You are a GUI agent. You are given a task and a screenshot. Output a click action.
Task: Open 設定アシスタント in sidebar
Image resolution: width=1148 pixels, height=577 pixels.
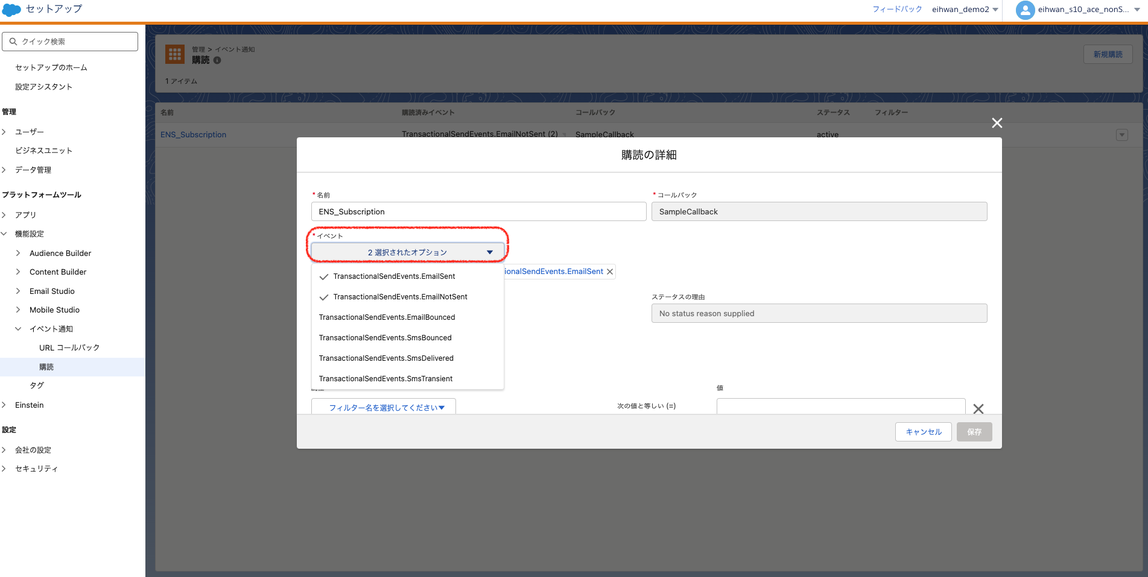[x=44, y=86]
